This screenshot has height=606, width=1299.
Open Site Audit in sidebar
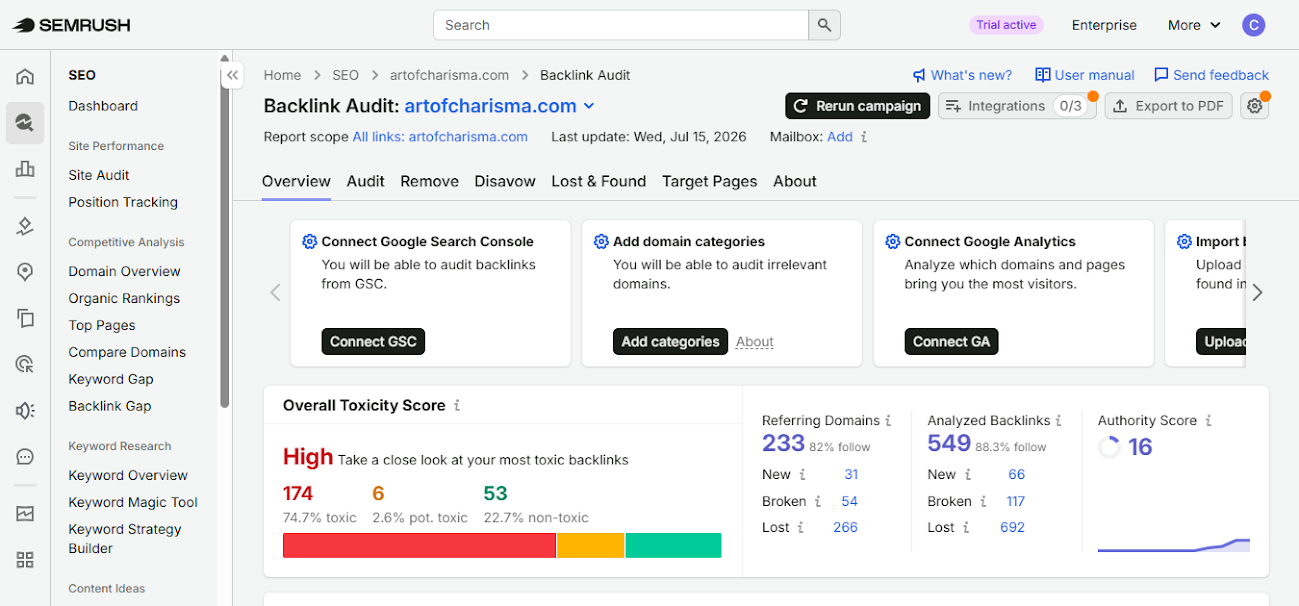[99, 175]
